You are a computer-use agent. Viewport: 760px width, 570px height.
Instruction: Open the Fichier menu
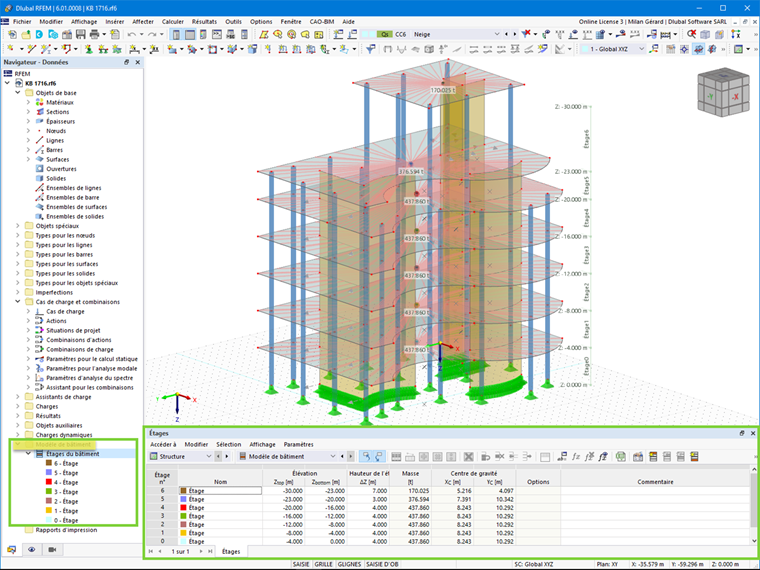point(22,22)
